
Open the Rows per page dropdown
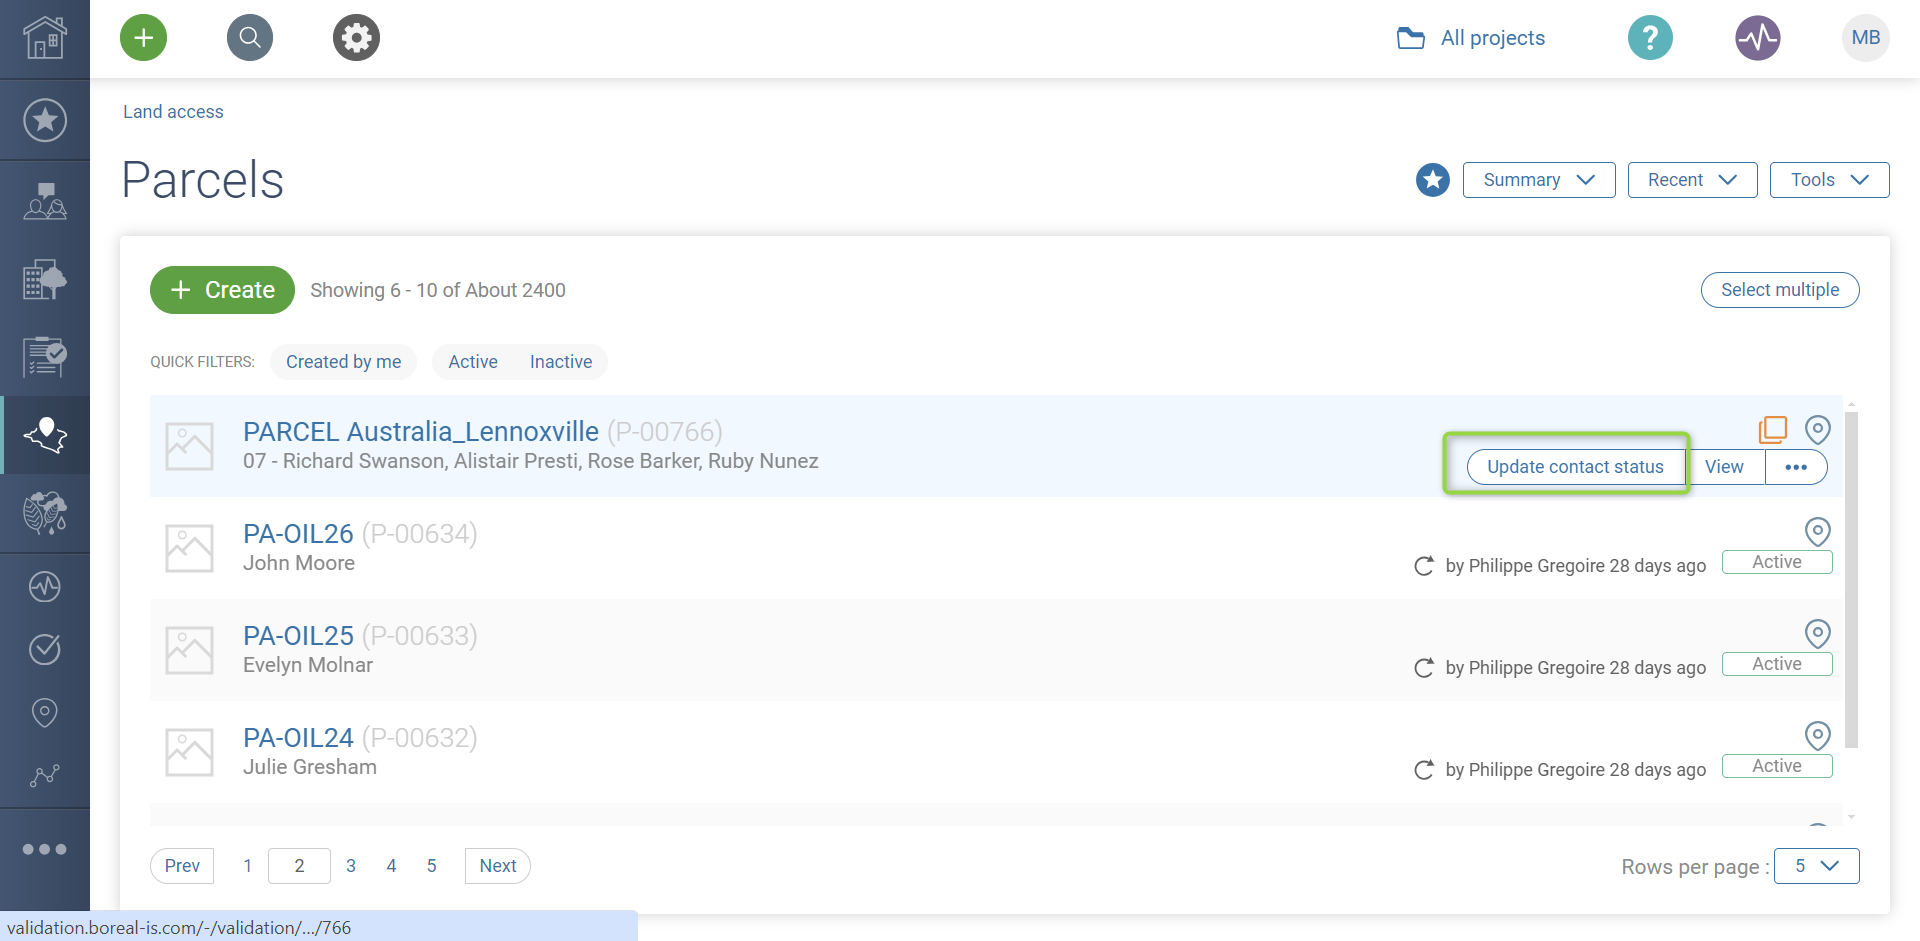pyautogui.click(x=1816, y=866)
